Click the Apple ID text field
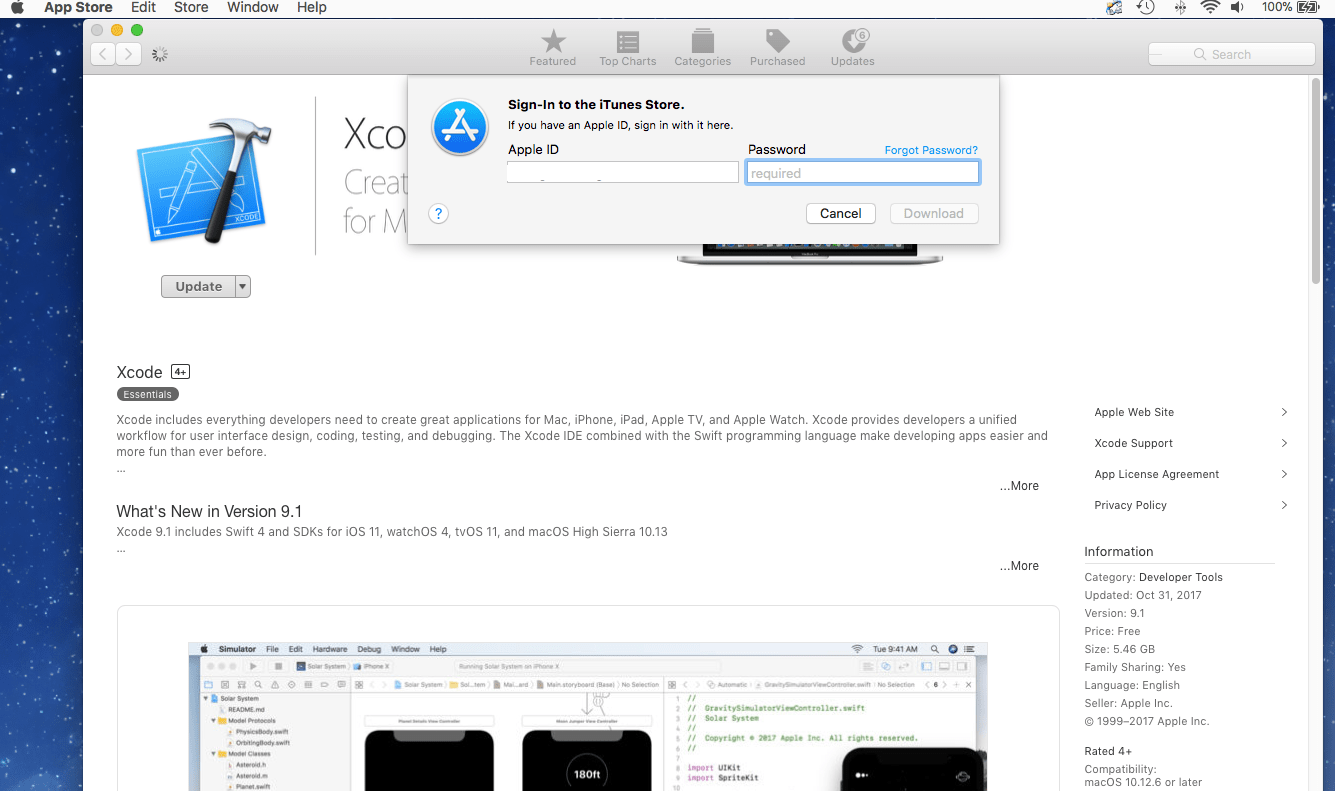 point(623,173)
